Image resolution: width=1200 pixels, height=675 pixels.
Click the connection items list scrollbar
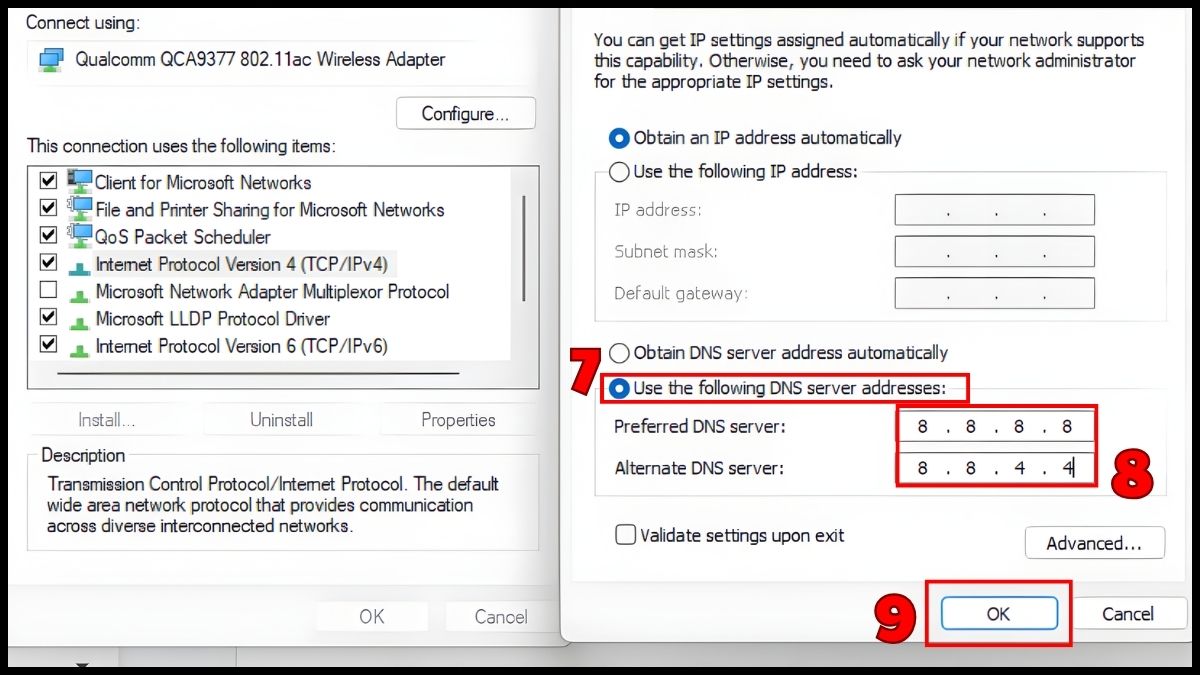click(x=524, y=248)
